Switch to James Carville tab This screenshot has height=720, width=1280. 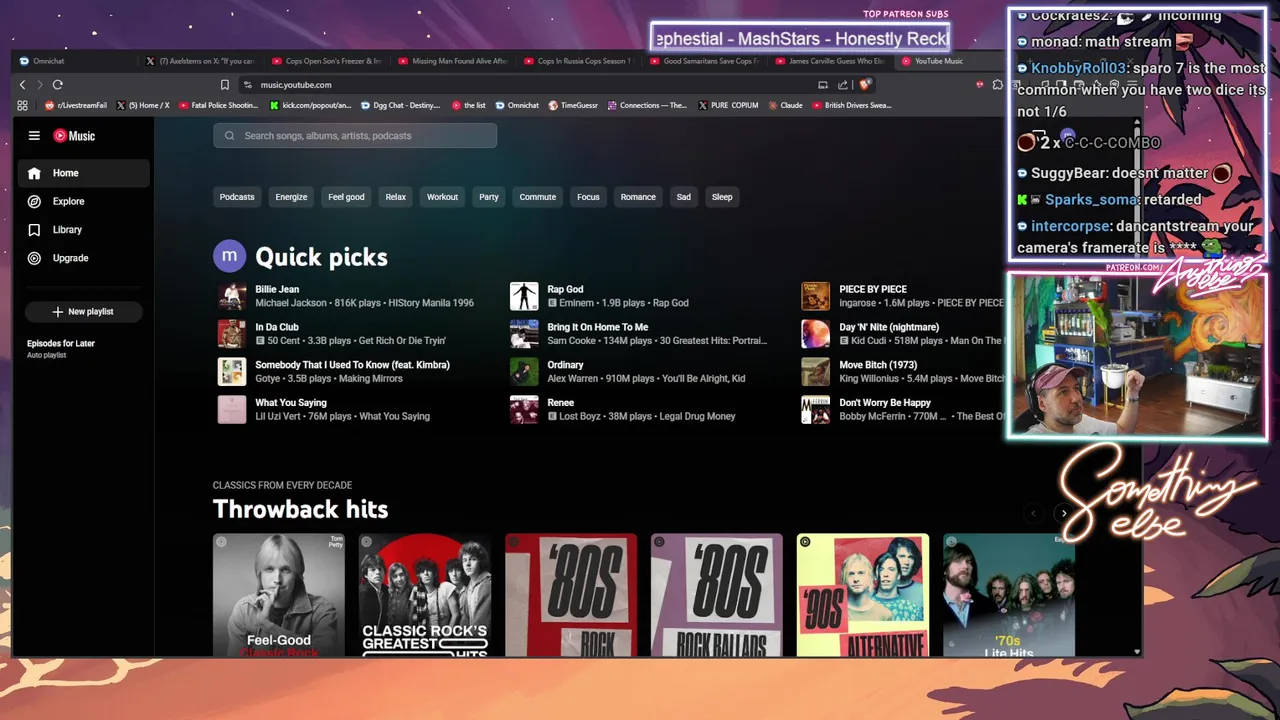pos(831,61)
